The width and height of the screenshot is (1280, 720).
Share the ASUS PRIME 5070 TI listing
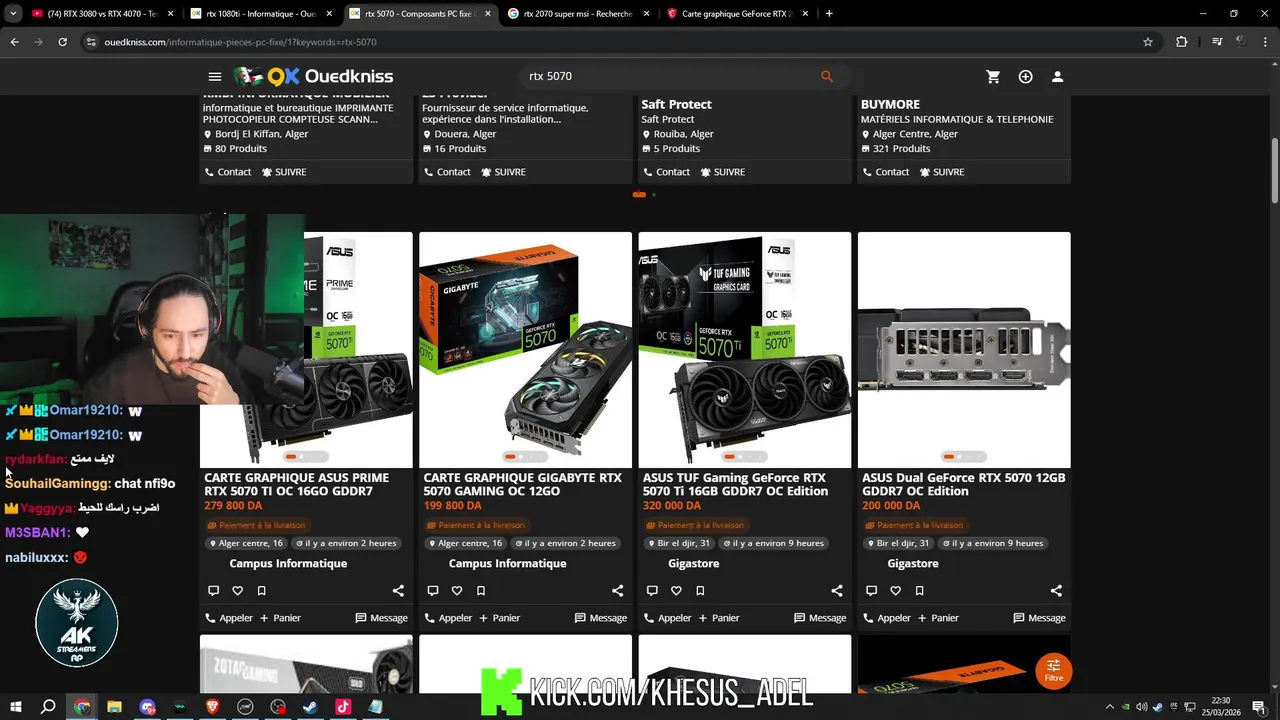click(x=398, y=591)
